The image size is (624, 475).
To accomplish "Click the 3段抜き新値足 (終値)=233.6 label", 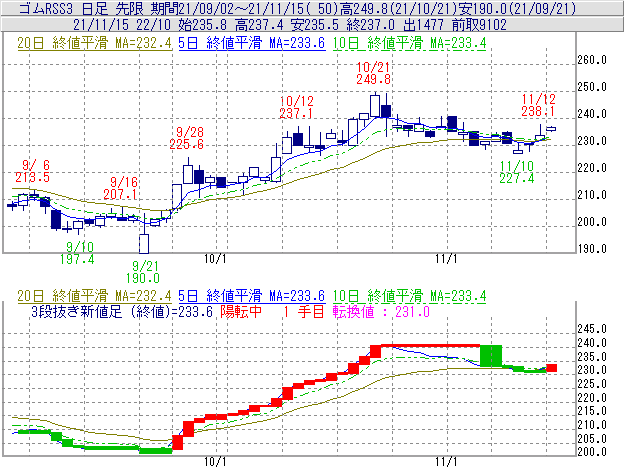I will tap(122, 311).
